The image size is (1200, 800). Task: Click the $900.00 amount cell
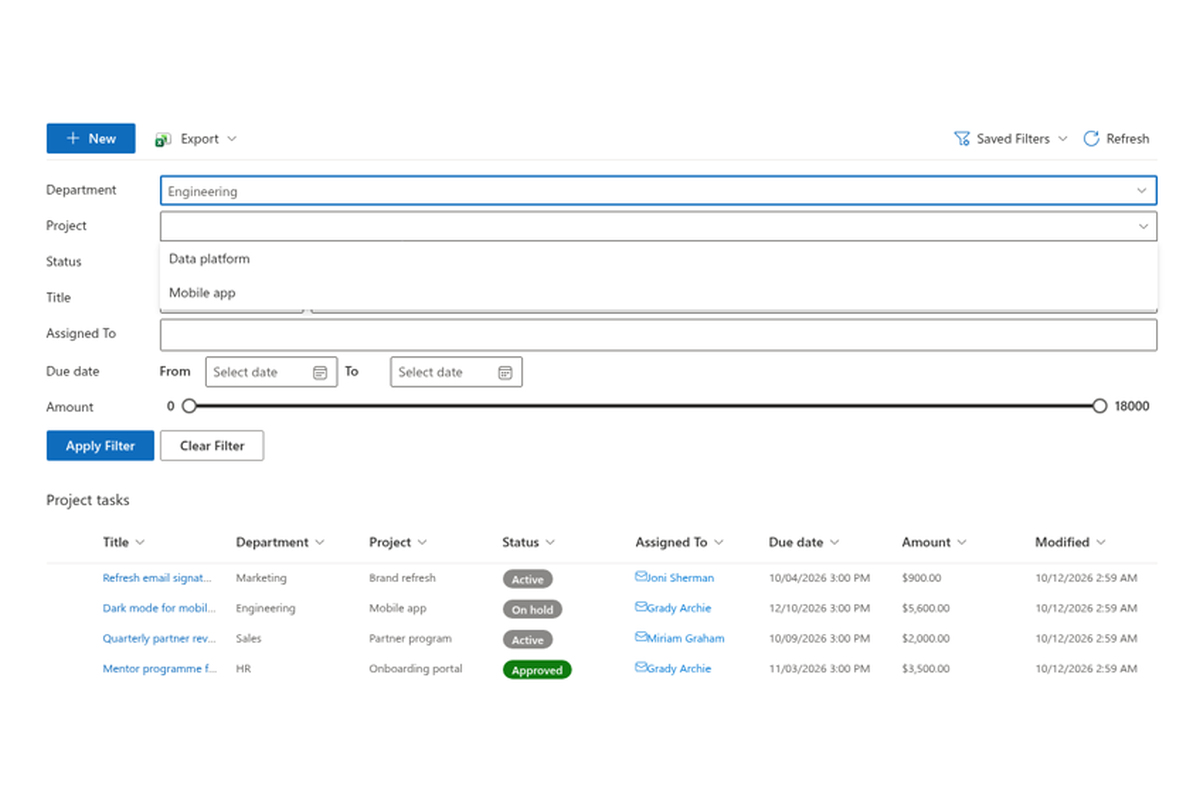(922, 578)
